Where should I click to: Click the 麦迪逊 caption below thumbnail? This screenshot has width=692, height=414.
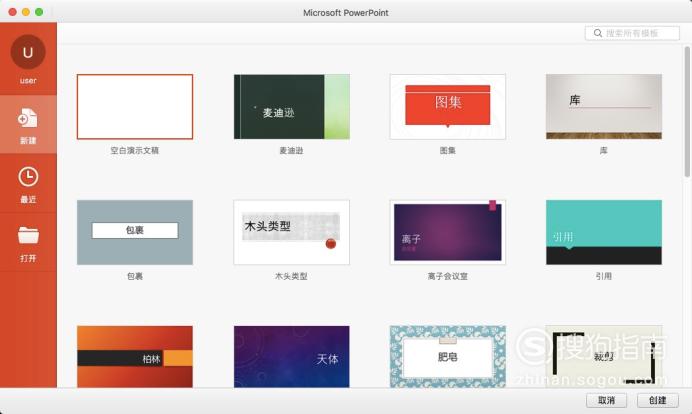click(291, 151)
